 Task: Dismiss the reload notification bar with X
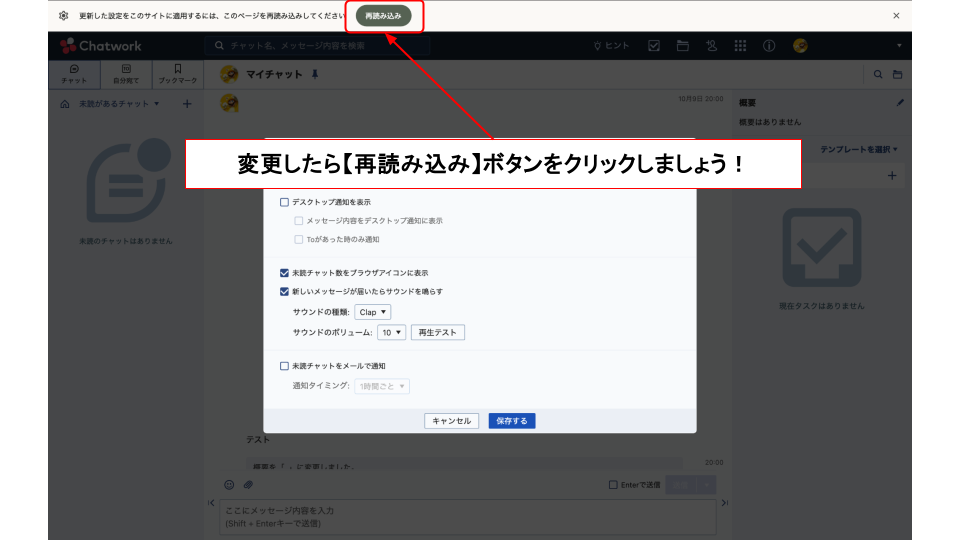(896, 16)
